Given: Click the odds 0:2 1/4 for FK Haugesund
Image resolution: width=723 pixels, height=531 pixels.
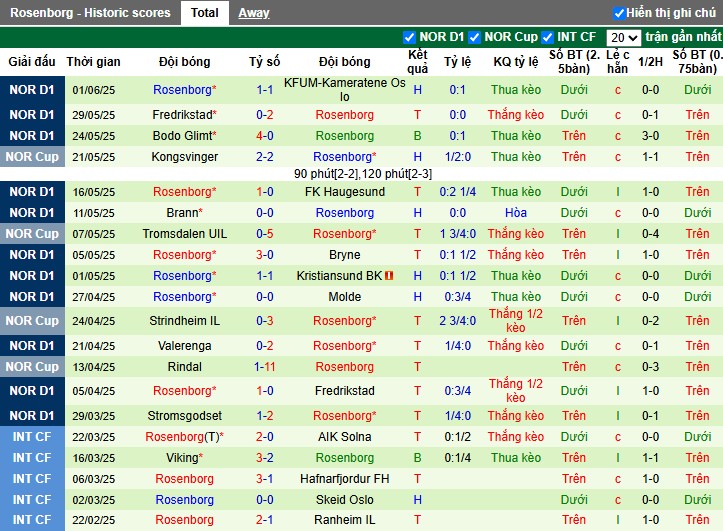Looking at the screenshot, I should [x=457, y=192].
